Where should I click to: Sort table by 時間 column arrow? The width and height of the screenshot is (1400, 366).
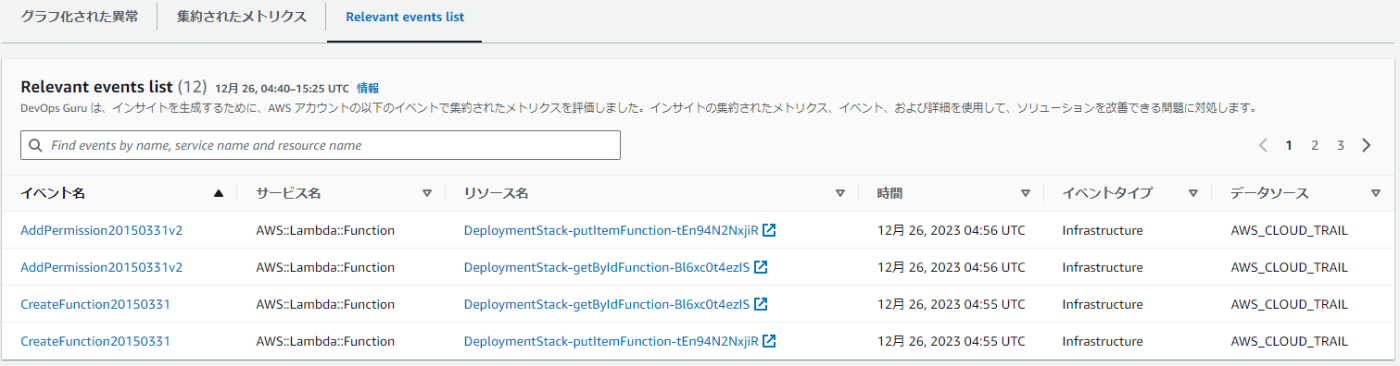(1025, 194)
